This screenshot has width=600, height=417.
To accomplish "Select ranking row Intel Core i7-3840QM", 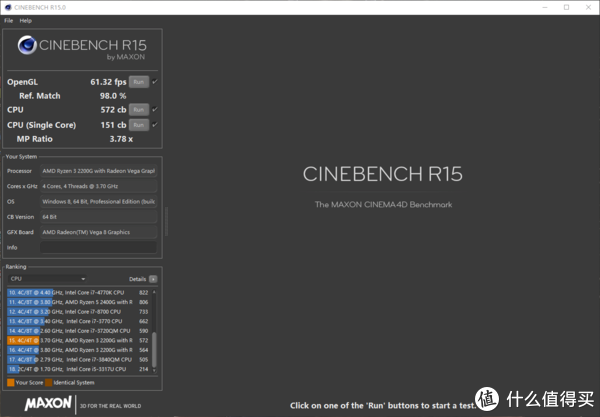I will tap(79, 360).
